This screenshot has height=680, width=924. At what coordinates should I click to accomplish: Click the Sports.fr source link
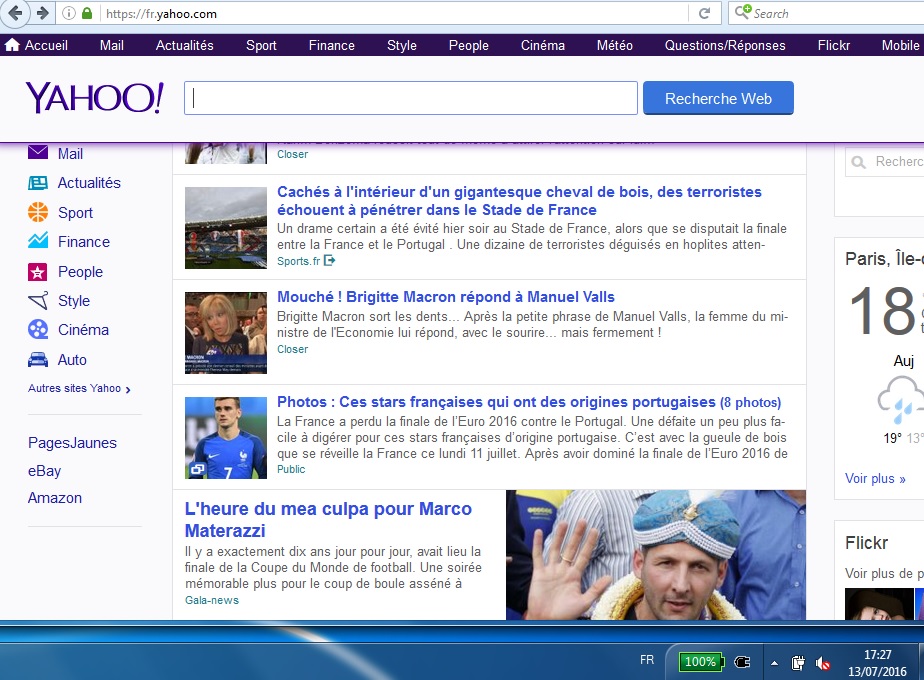(299, 261)
